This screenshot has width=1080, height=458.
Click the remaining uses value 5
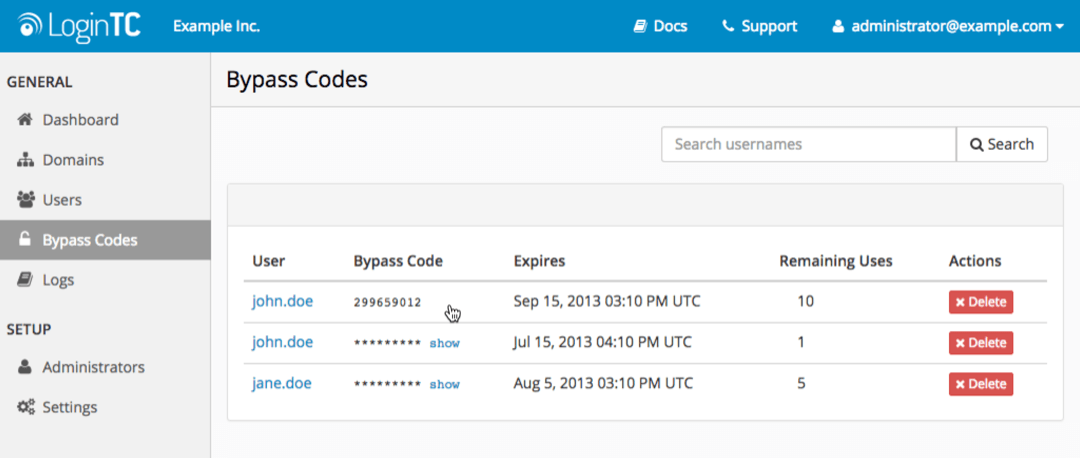(x=802, y=383)
